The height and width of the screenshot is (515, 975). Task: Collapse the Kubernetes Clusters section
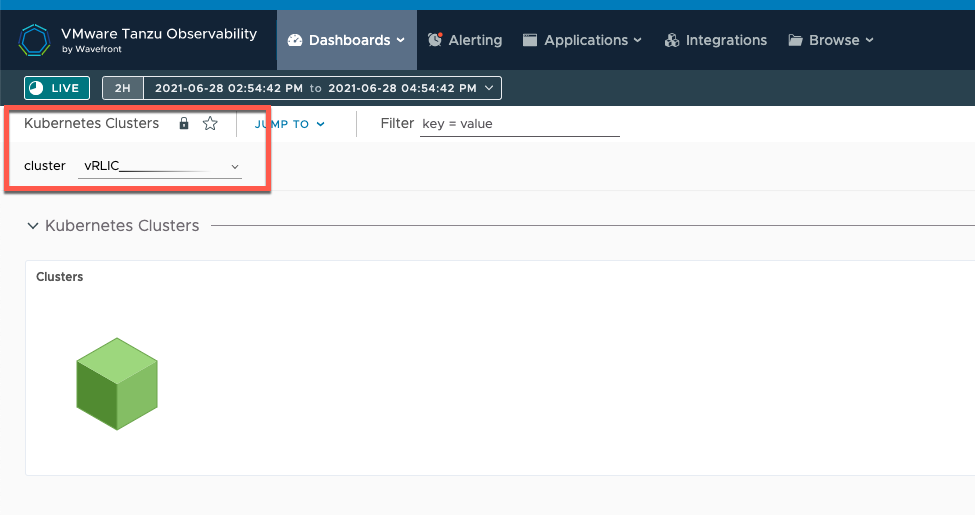[x=33, y=226]
